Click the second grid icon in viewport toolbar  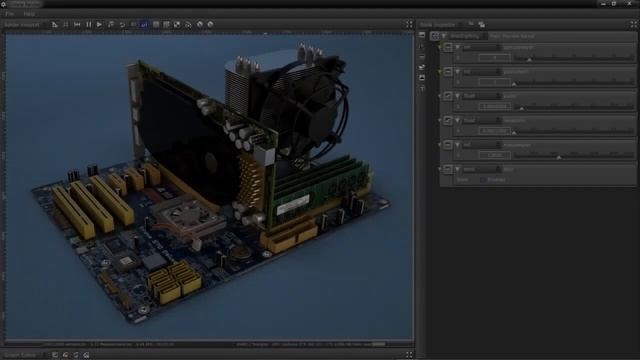166,24
